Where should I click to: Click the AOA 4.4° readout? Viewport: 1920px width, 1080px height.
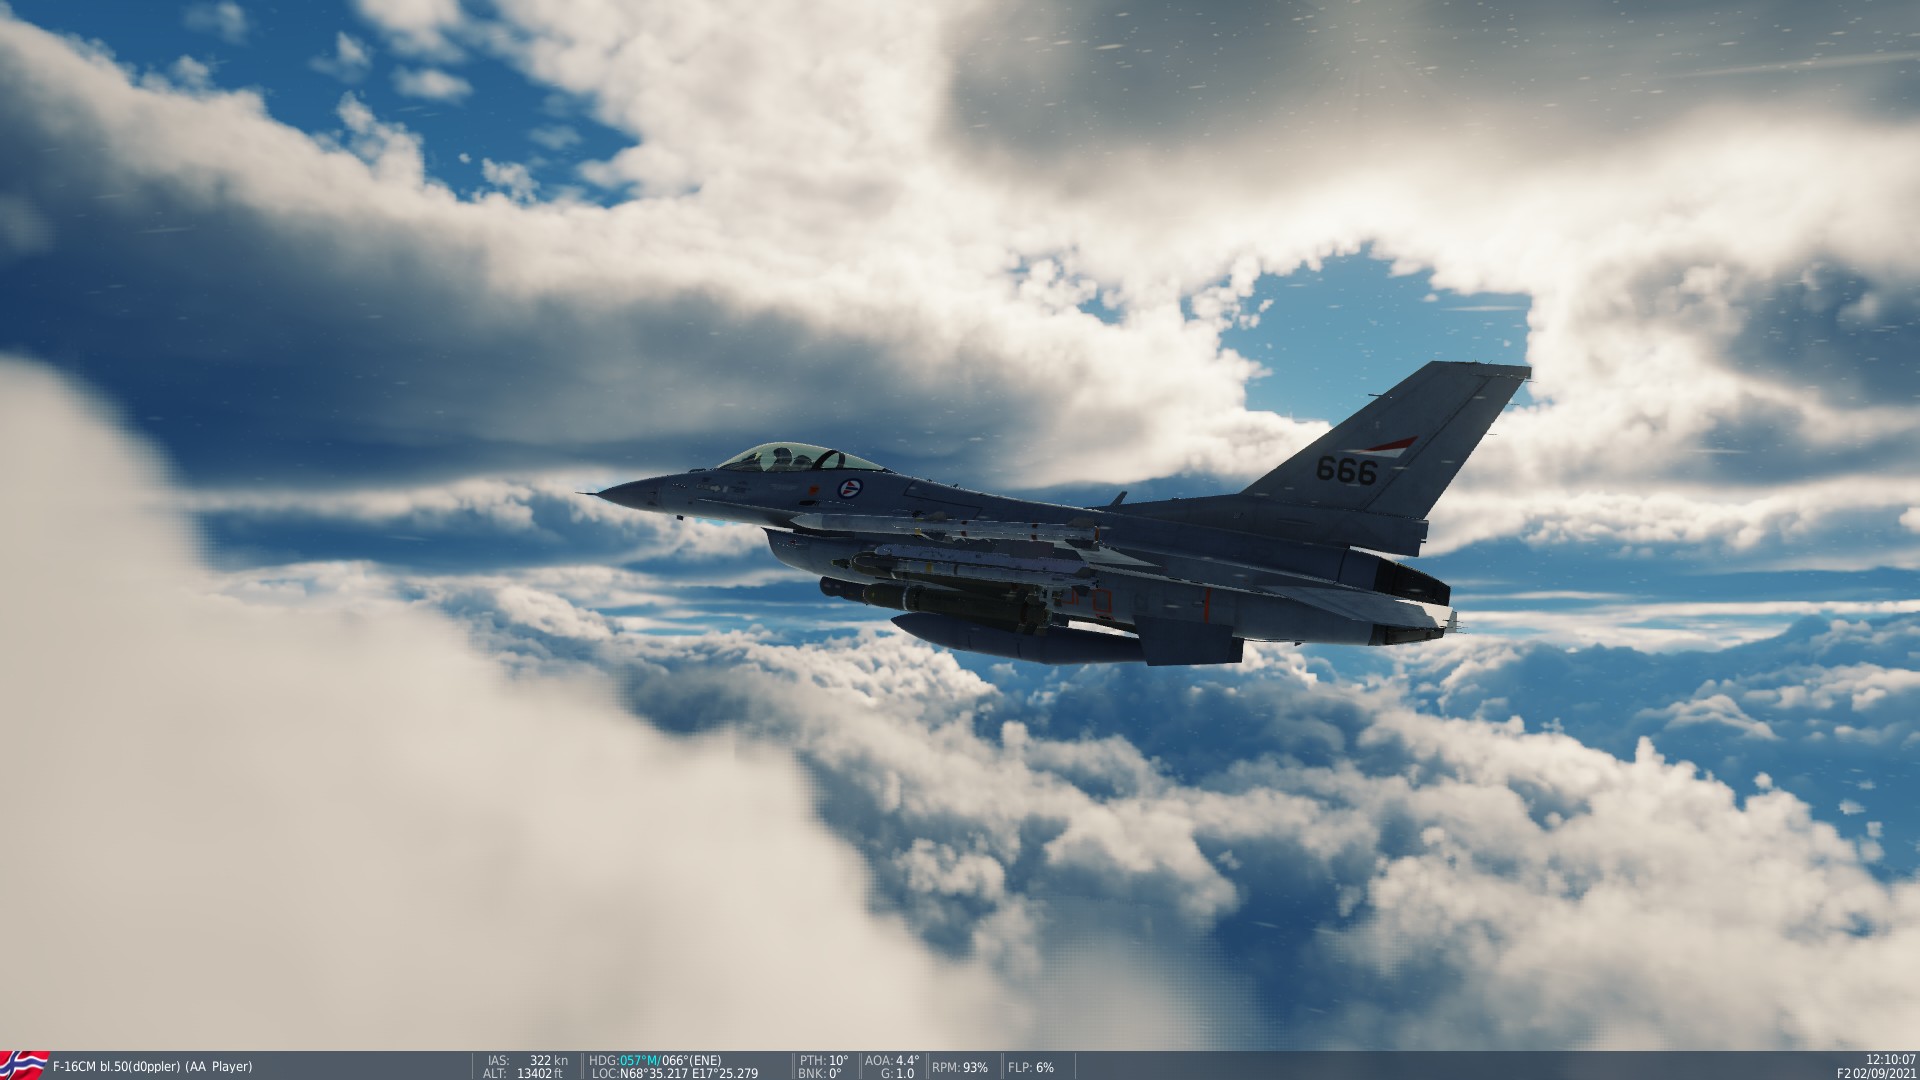pos(892,1060)
